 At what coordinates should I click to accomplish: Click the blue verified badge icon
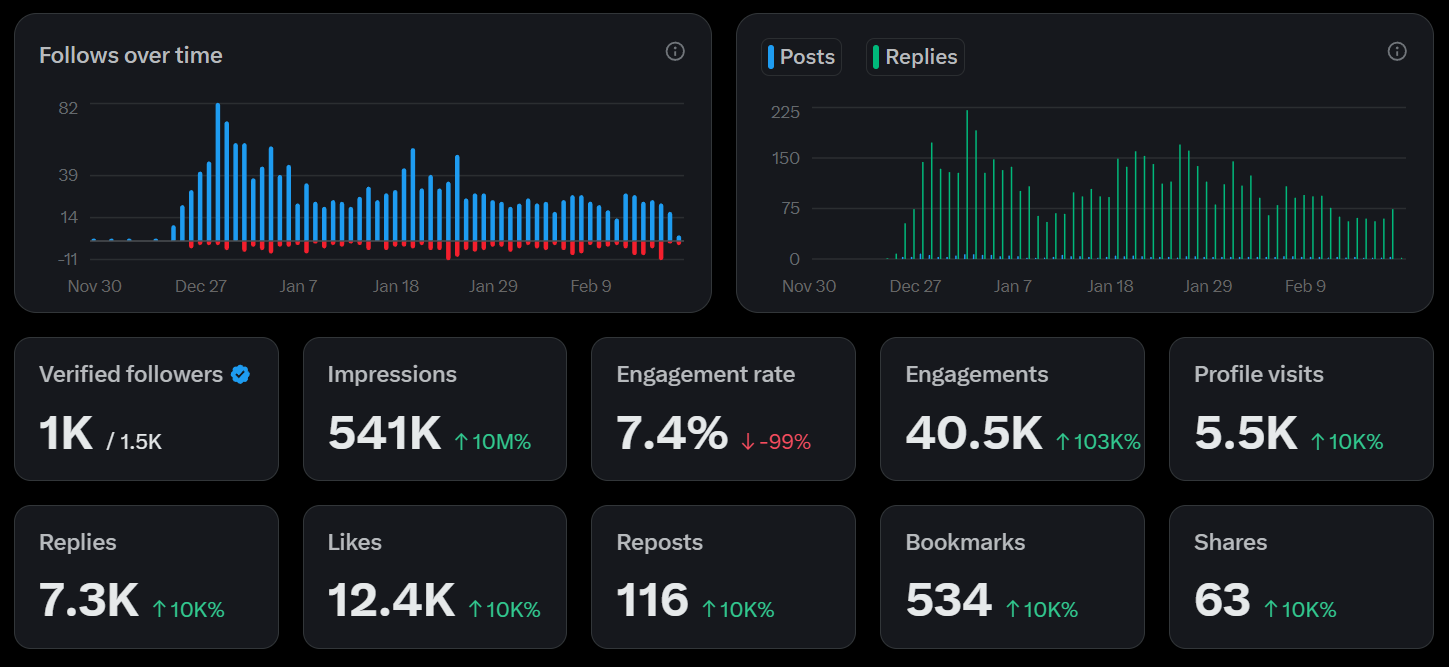point(239,373)
